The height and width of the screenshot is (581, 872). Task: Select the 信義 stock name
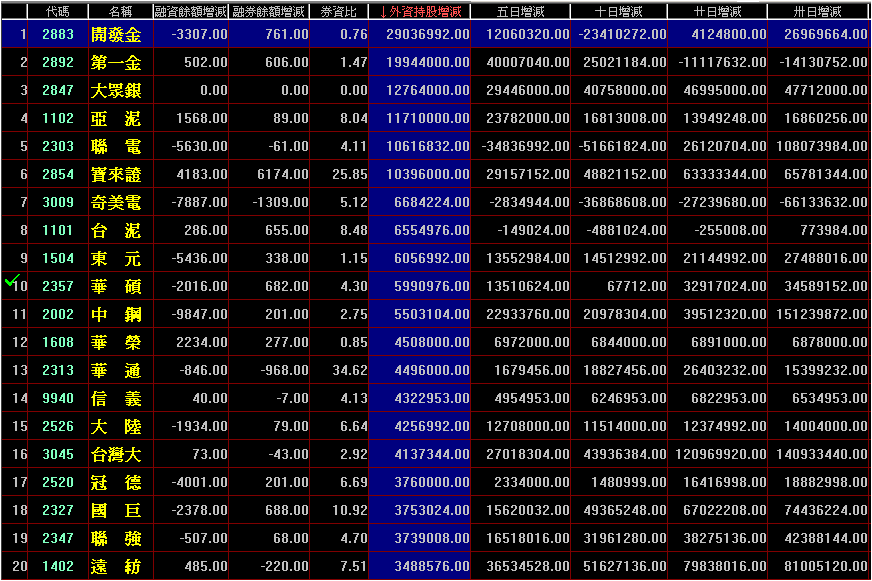point(116,399)
